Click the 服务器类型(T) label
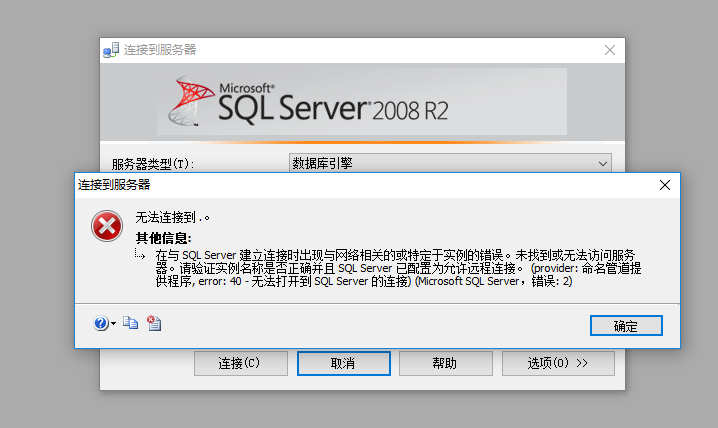This screenshot has height=428, width=718. pyautogui.click(x=153, y=163)
